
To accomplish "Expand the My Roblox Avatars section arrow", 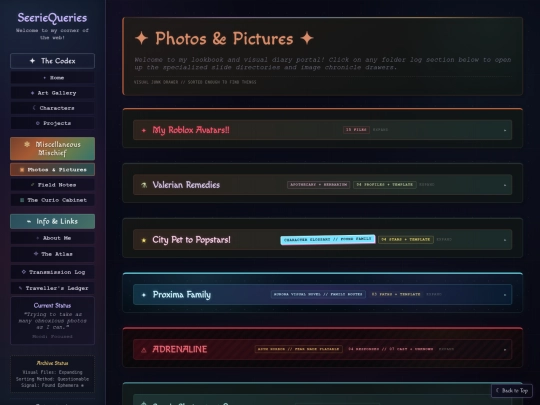I will 505,130.
